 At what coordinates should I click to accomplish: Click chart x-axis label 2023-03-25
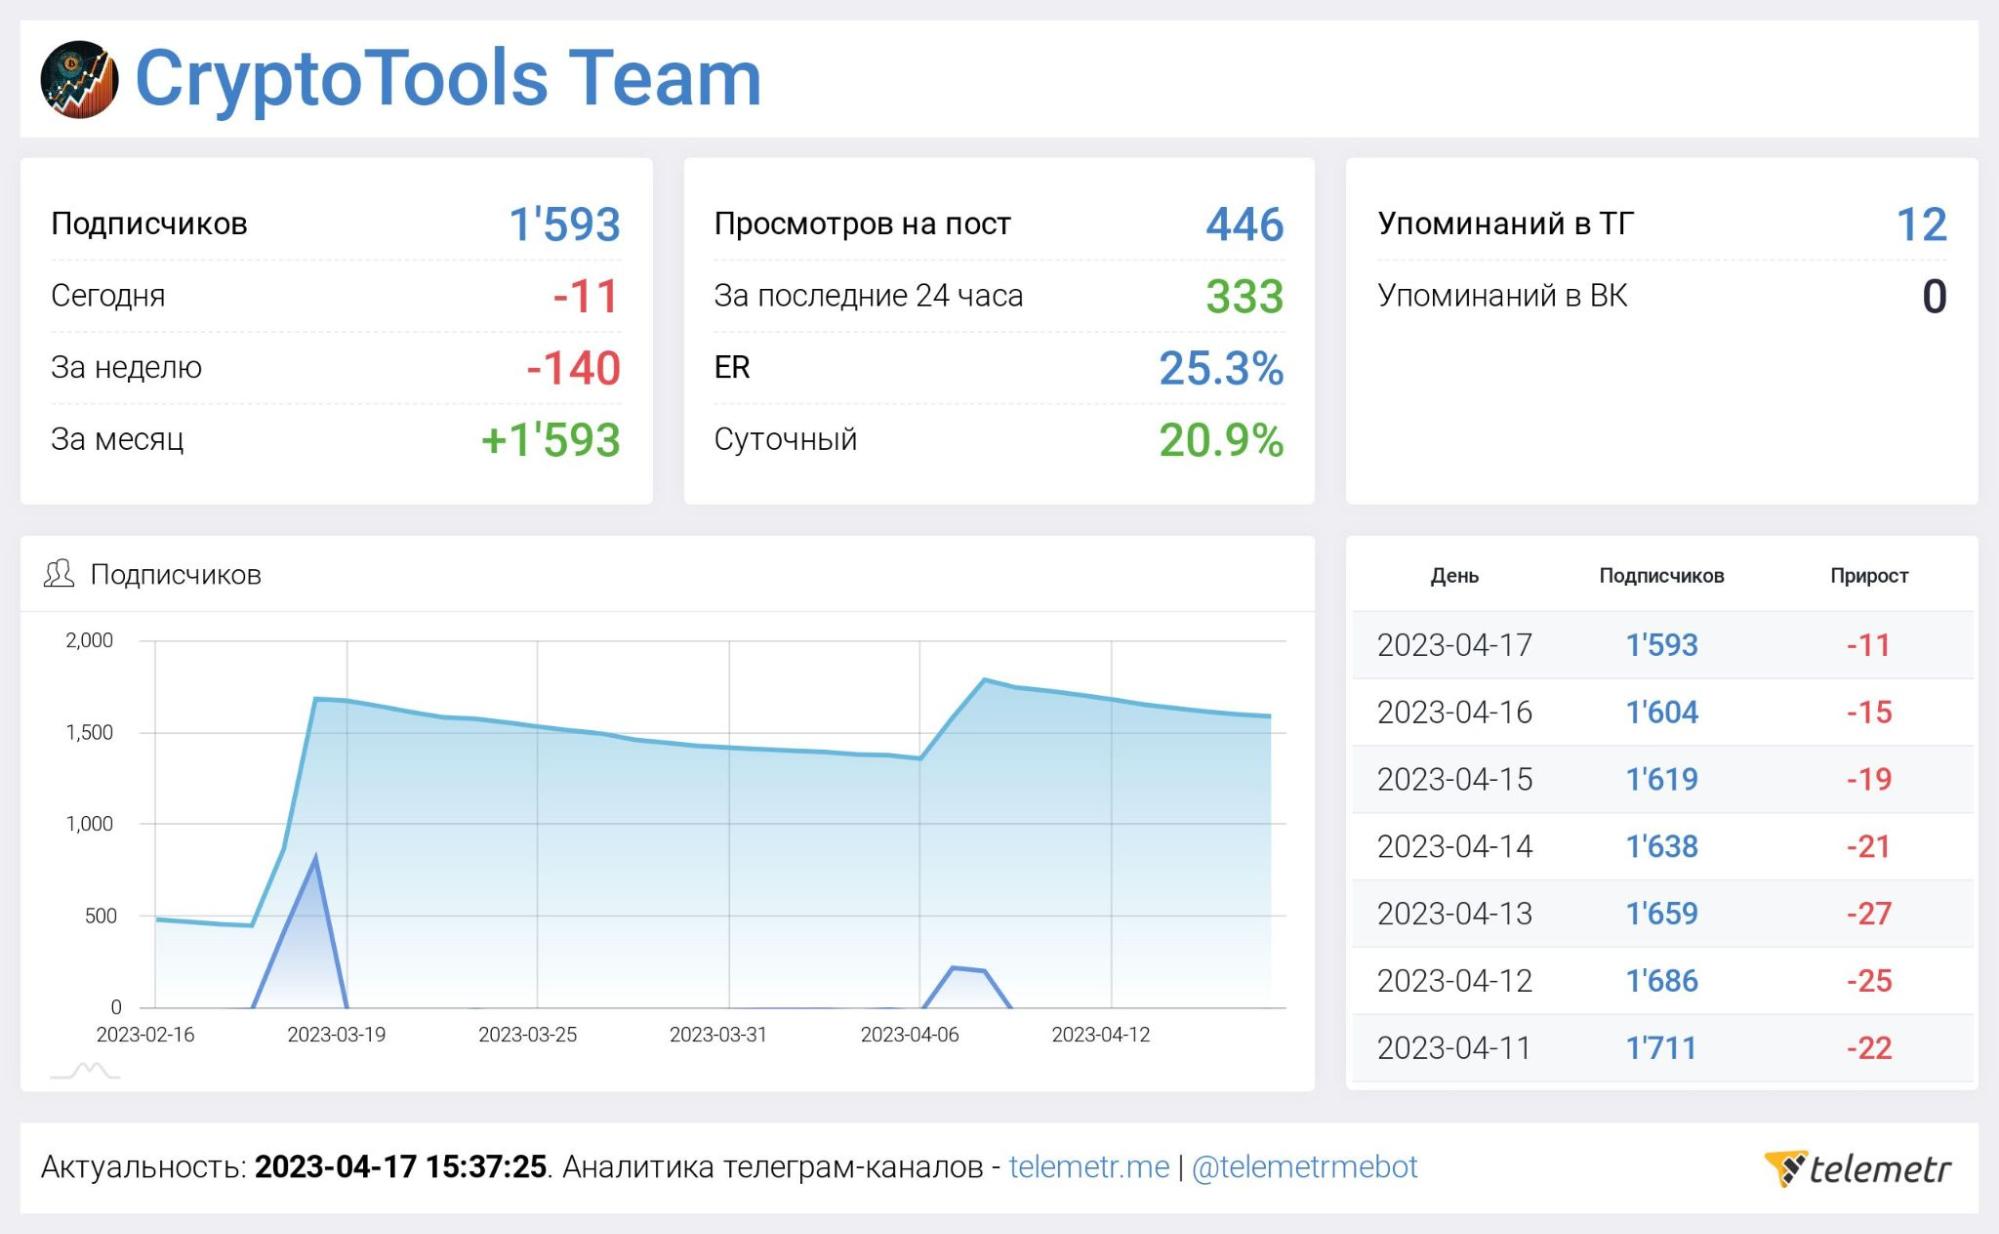527,1035
